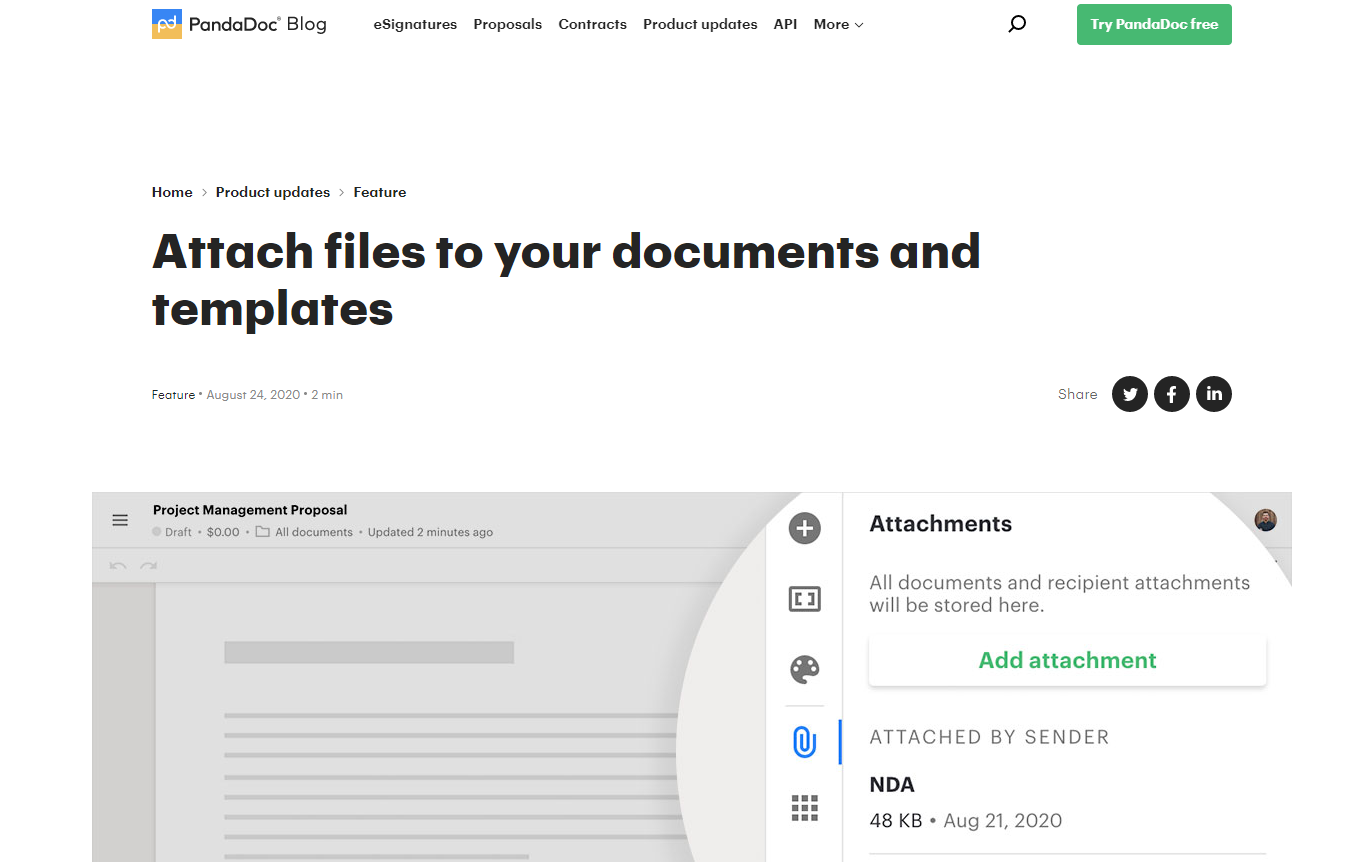The width and height of the screenshot is (1359, 862).
Task: Switch to the Contracts nav item
Action: pyautogui.click(x=593, y=24)
